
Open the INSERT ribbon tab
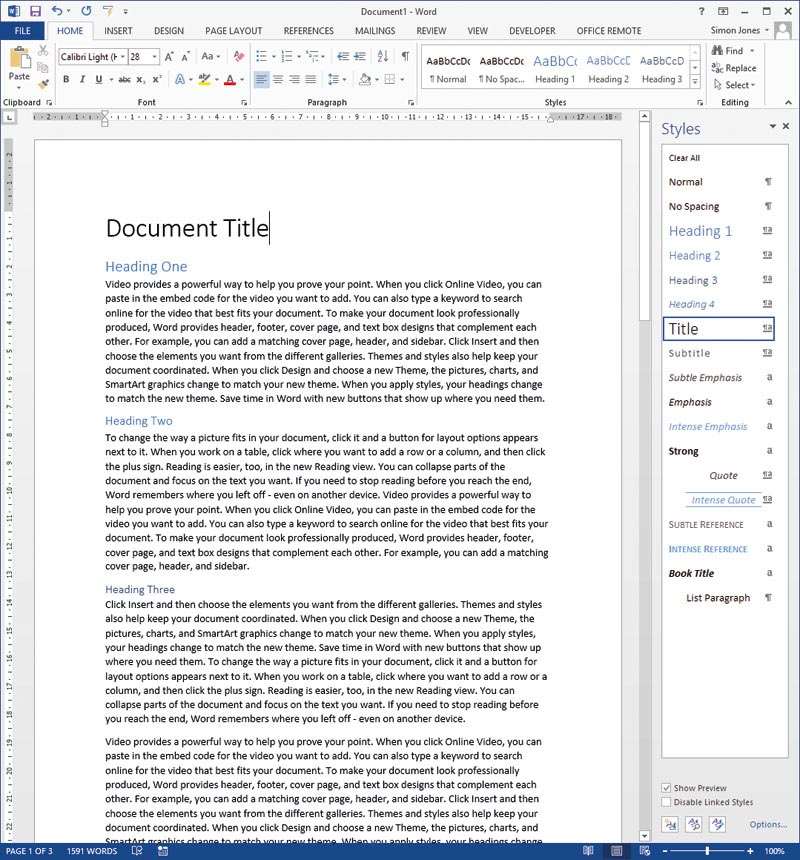point(118,31)
